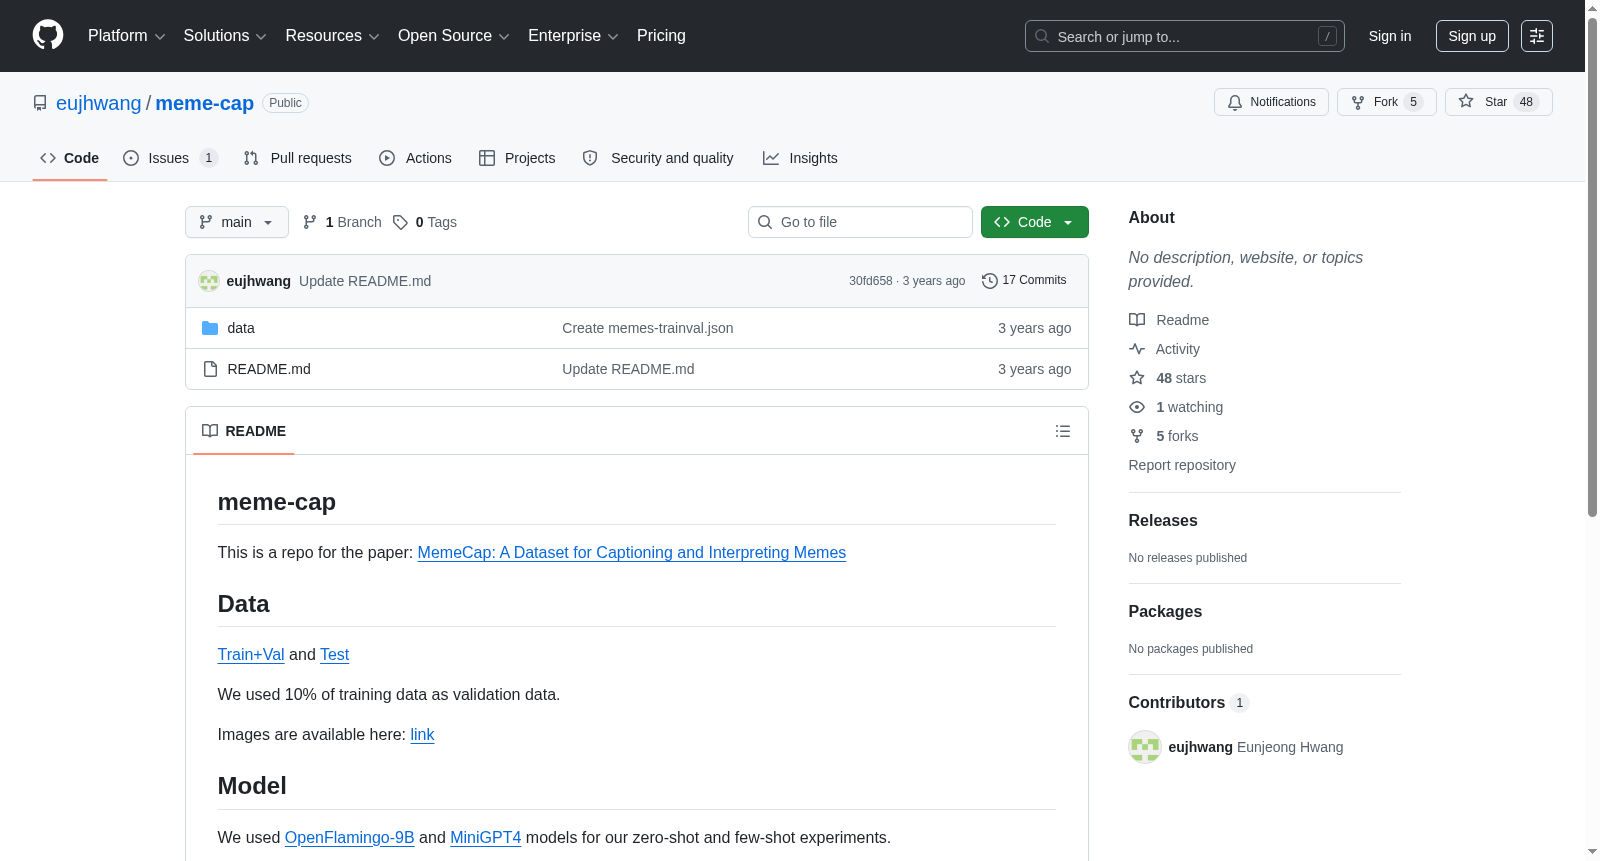1600x861 pixels.
Task: Expand the Open Source menu
Action: click(x=454, y=36)
